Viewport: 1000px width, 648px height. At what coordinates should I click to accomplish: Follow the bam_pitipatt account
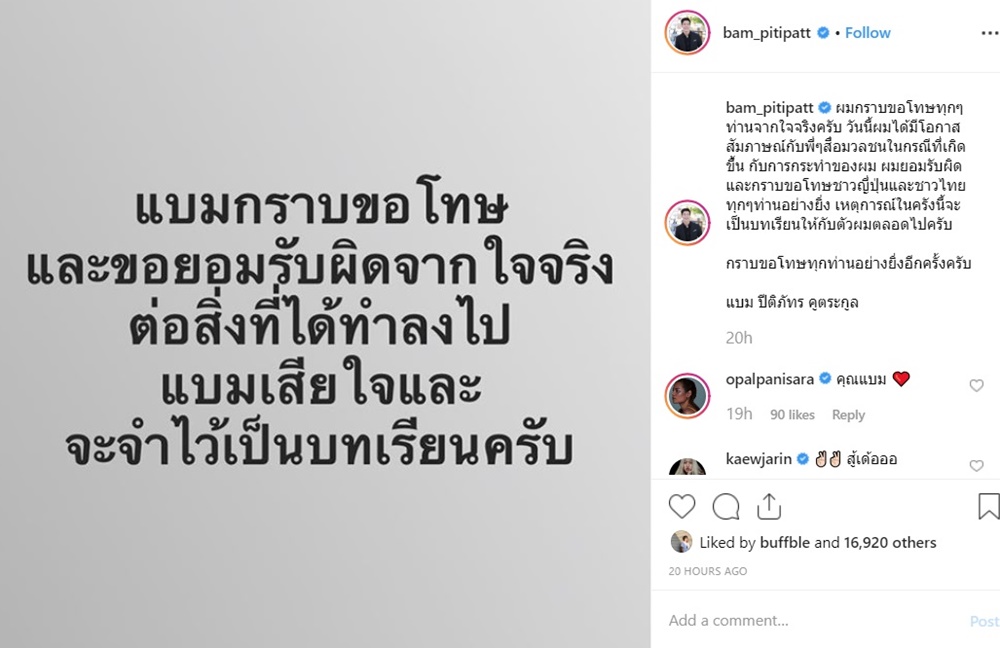867,33
